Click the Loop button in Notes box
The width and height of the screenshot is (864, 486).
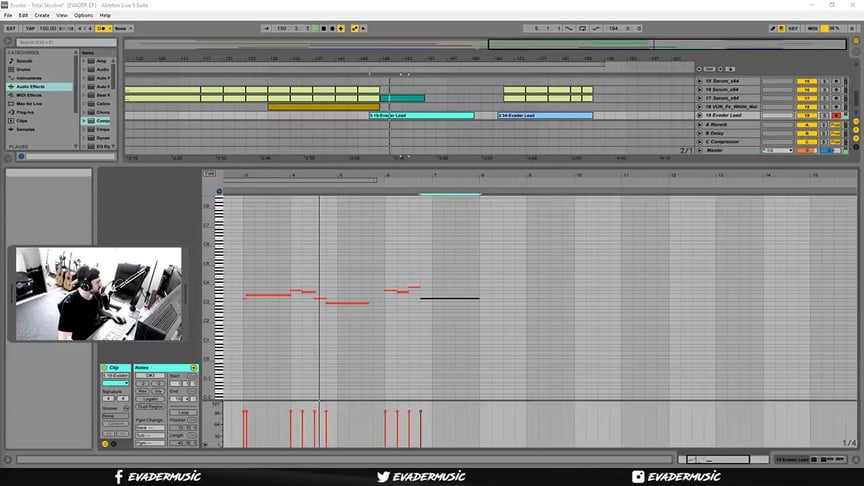tap(183, 412)
